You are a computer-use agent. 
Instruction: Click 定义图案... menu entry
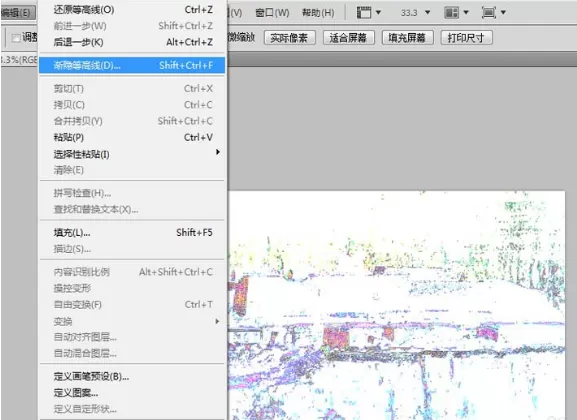tap(132, 393)
